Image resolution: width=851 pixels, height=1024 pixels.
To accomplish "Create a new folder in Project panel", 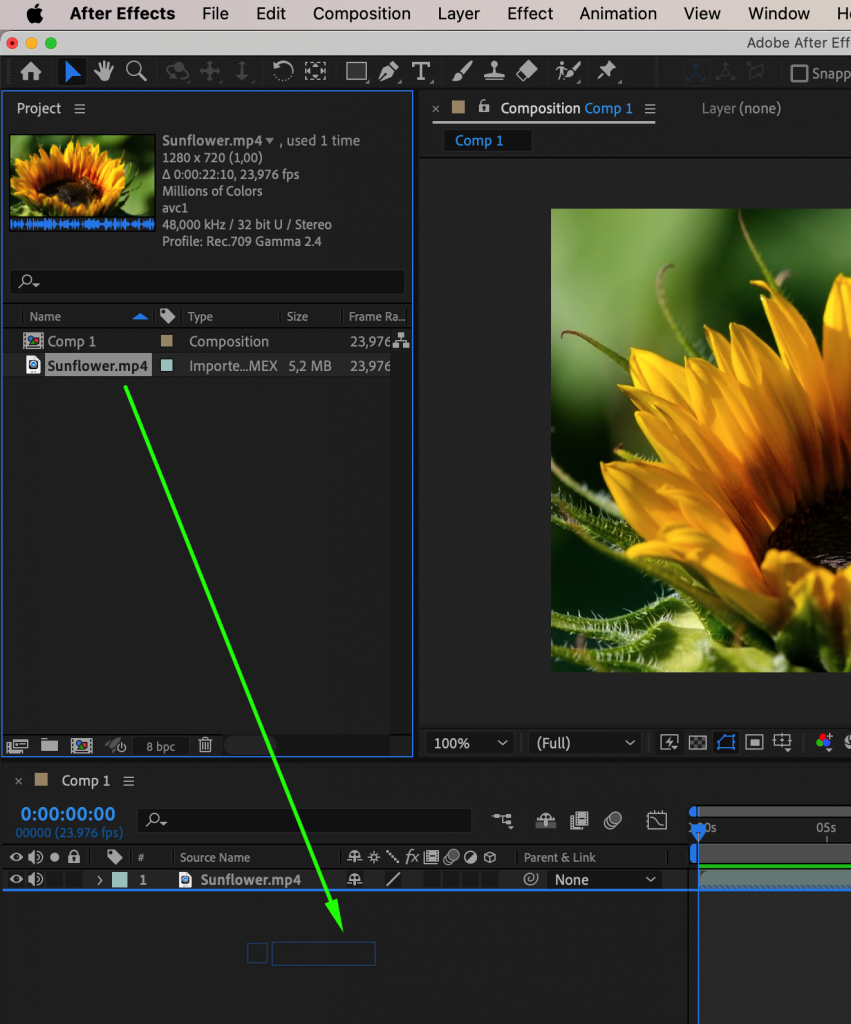I will tap(48, 745).
